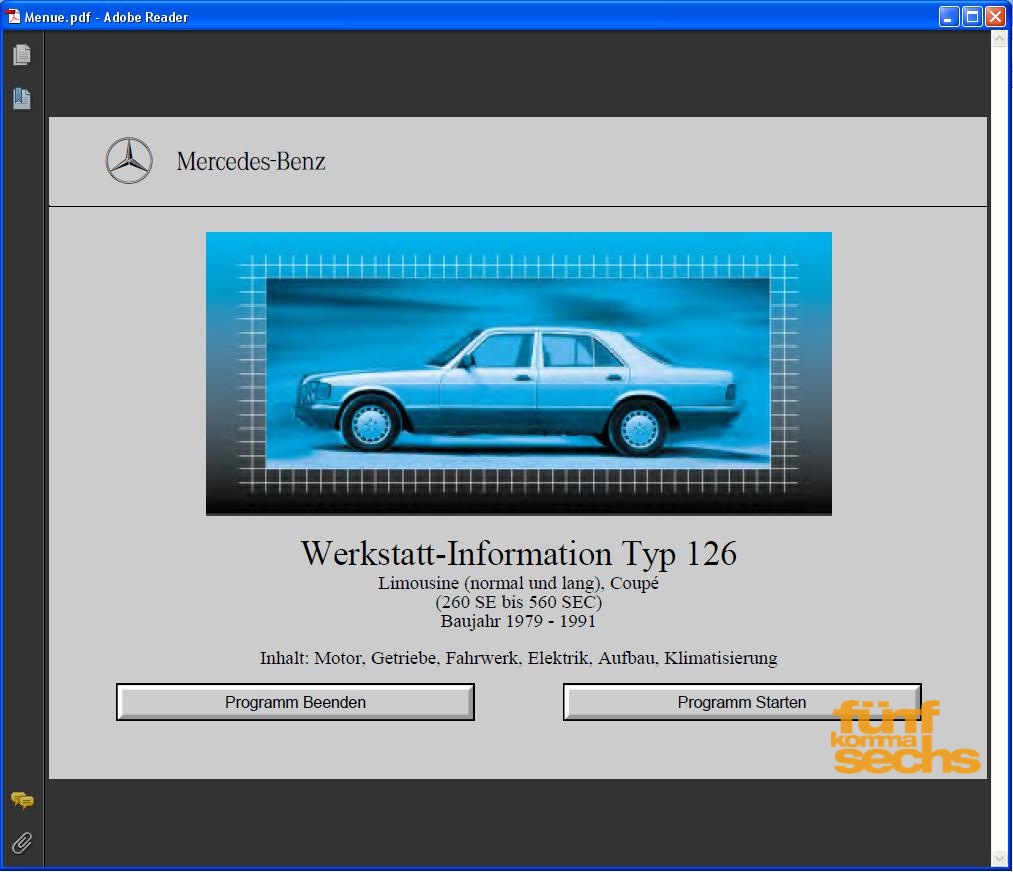Click the scrollbar down arrow

coord(999,859)
